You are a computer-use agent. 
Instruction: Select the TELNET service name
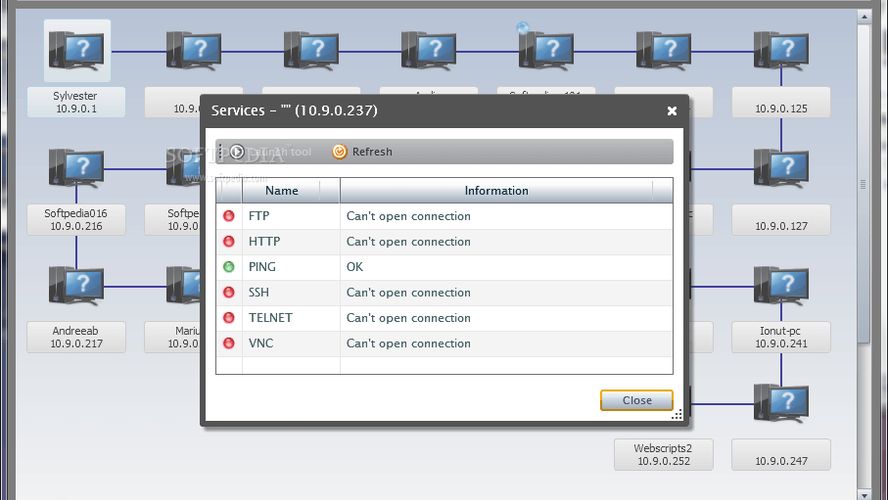[271, 318]
